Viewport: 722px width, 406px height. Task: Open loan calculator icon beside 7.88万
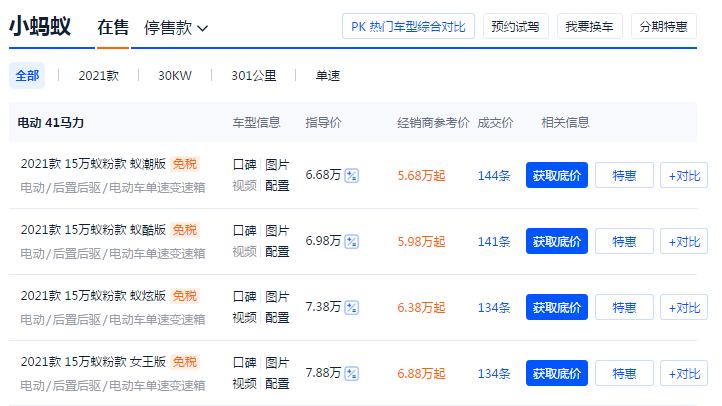[x=352, y=373]
